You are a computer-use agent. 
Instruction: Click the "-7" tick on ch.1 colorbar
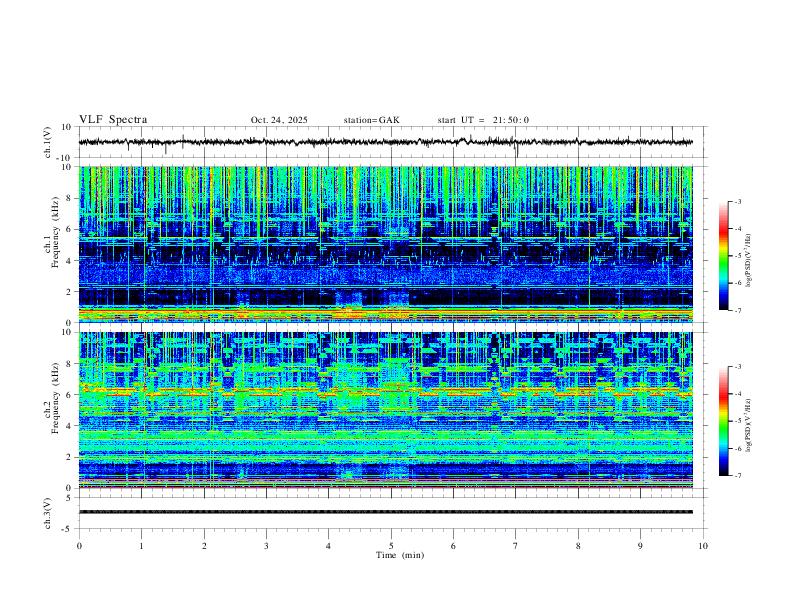738,310
